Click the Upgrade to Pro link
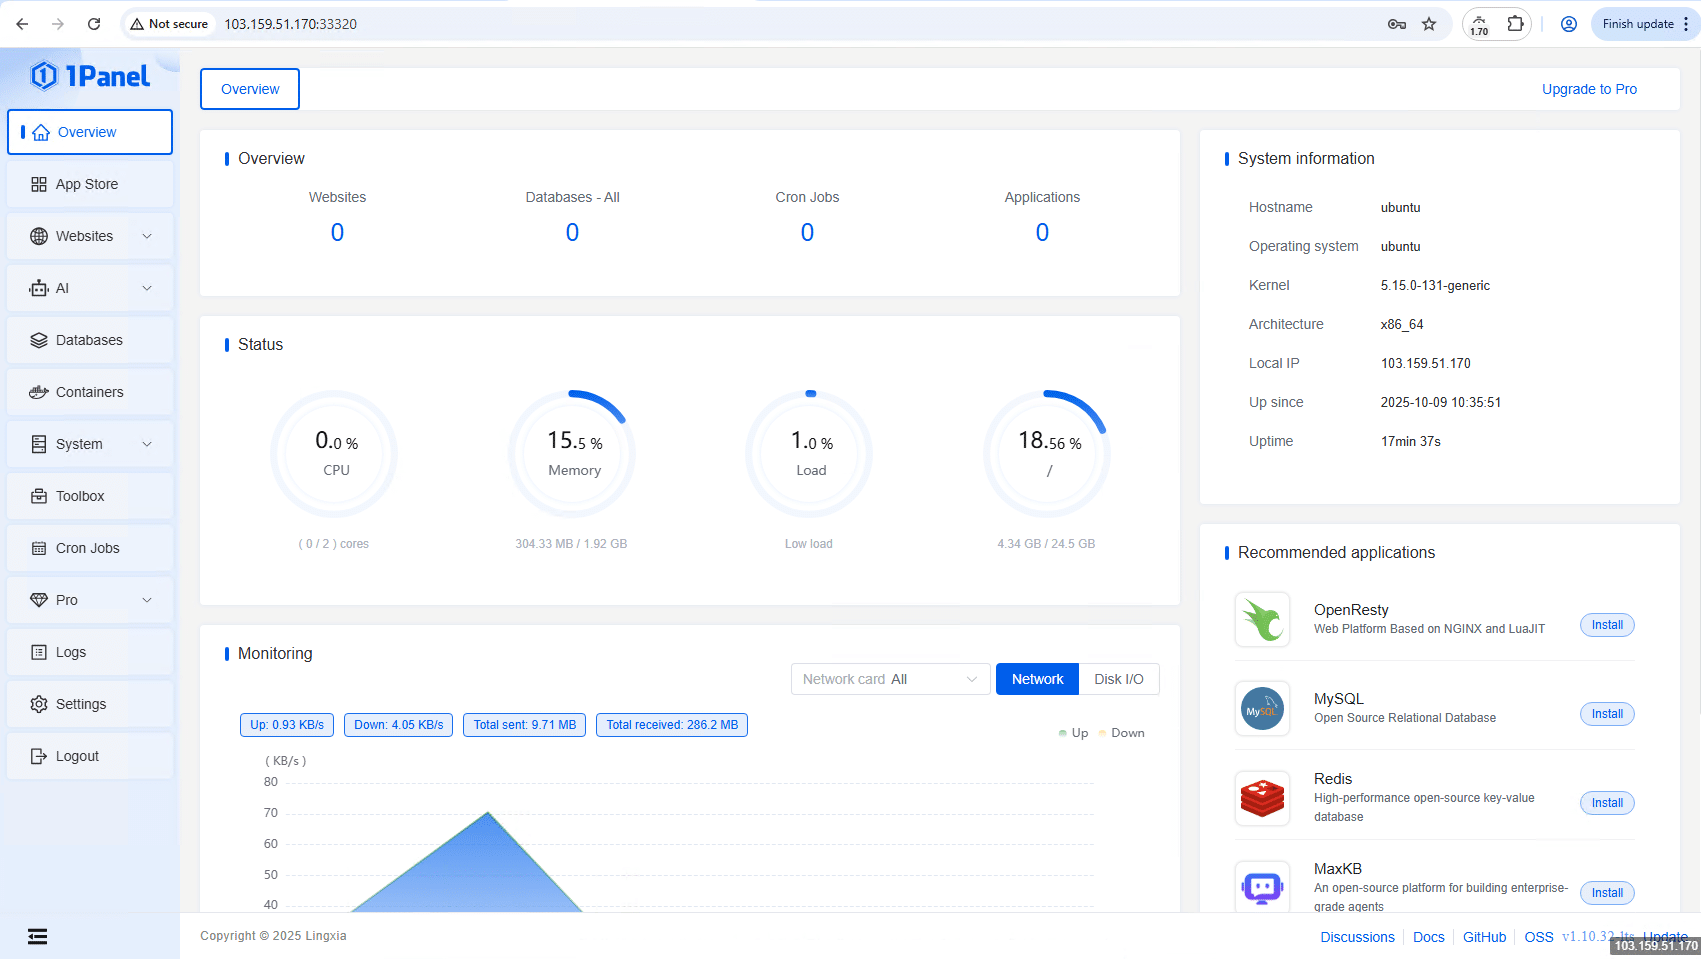The width and height of the screenshot is (1701, 959). (1589, 89)
